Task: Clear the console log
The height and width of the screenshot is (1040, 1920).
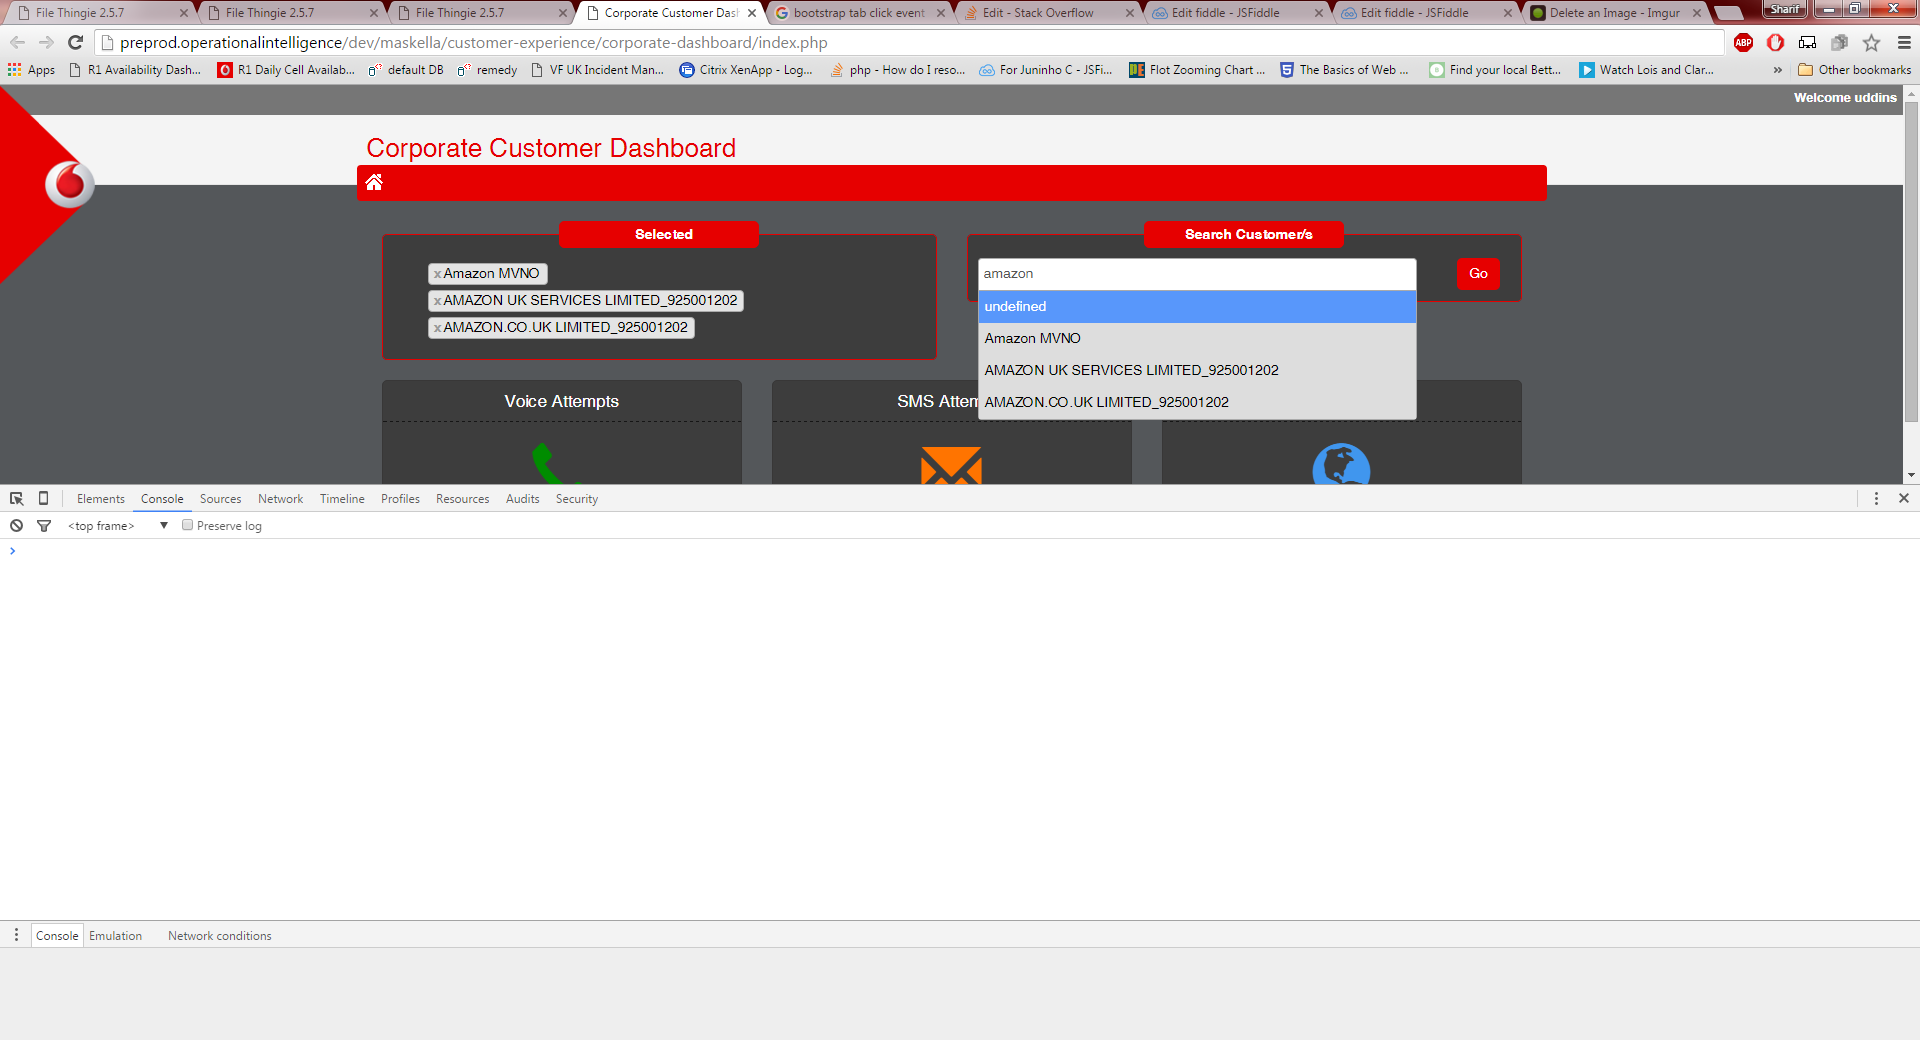Action: click(x=17, y=526)
